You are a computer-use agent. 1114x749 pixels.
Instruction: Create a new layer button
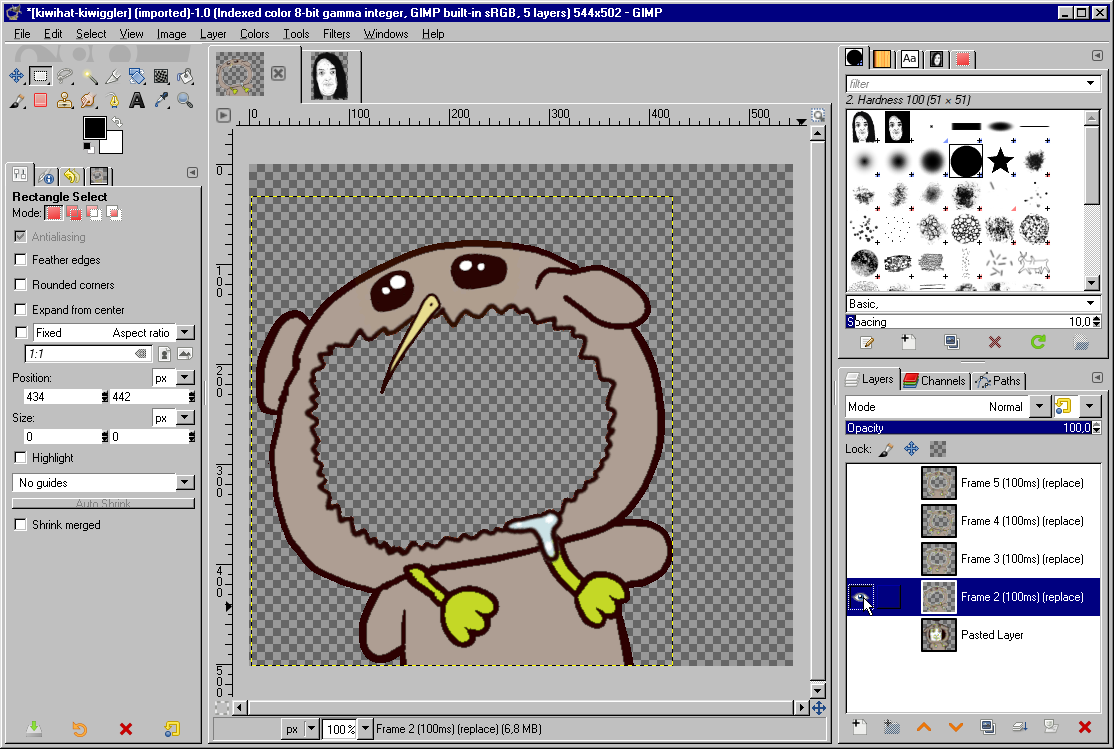[860, 726]
